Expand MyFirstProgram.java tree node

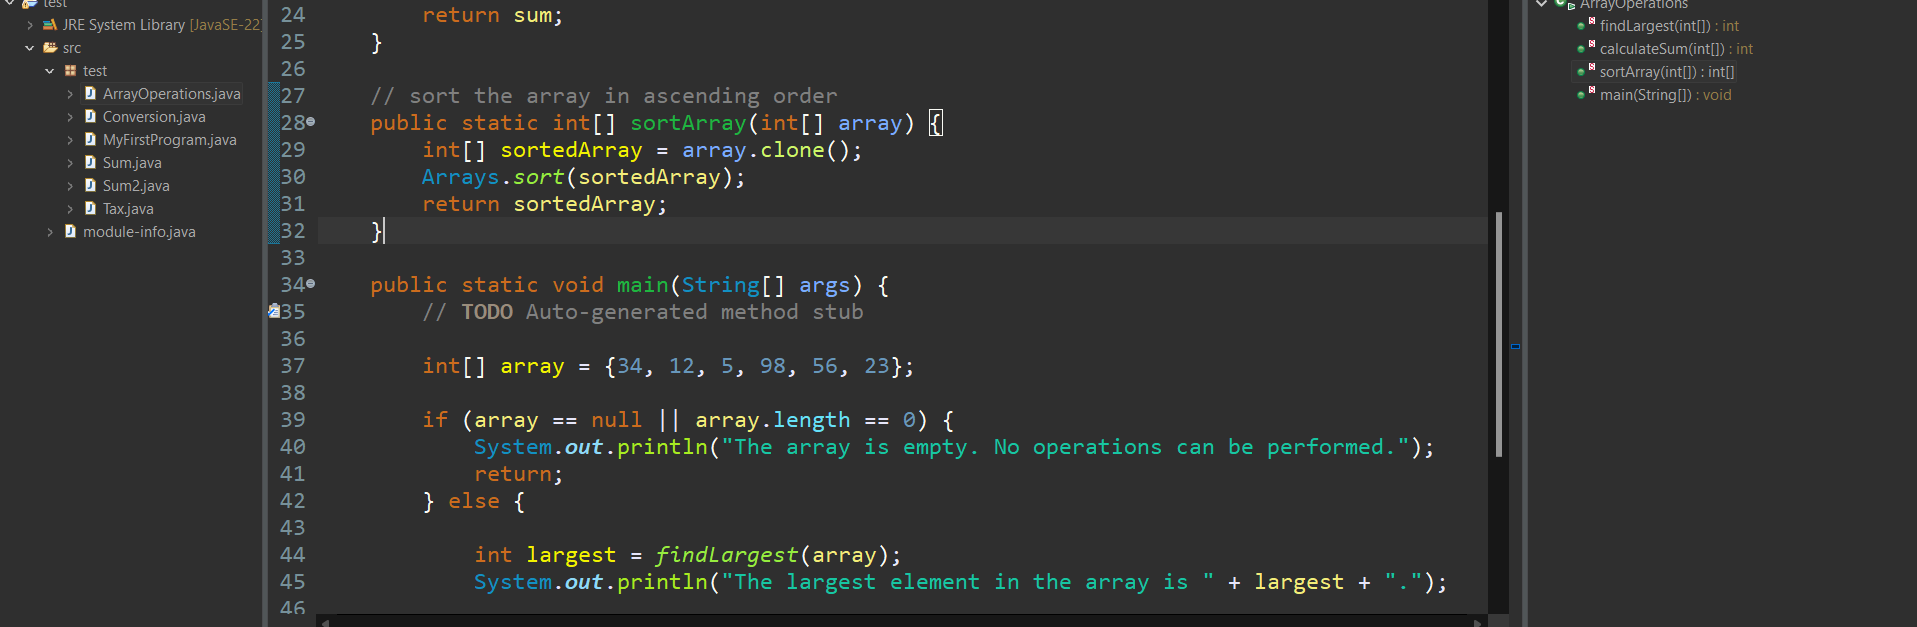tap(70, 140)
